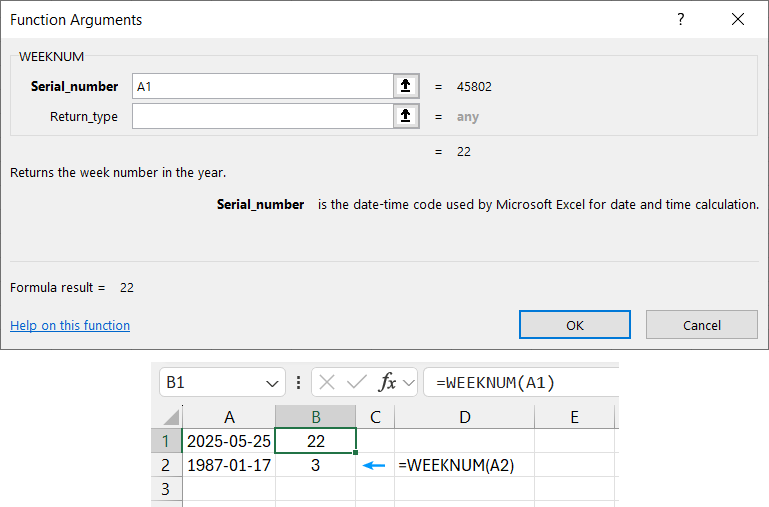Select cell with date 1987-01-17

(229, 465)
